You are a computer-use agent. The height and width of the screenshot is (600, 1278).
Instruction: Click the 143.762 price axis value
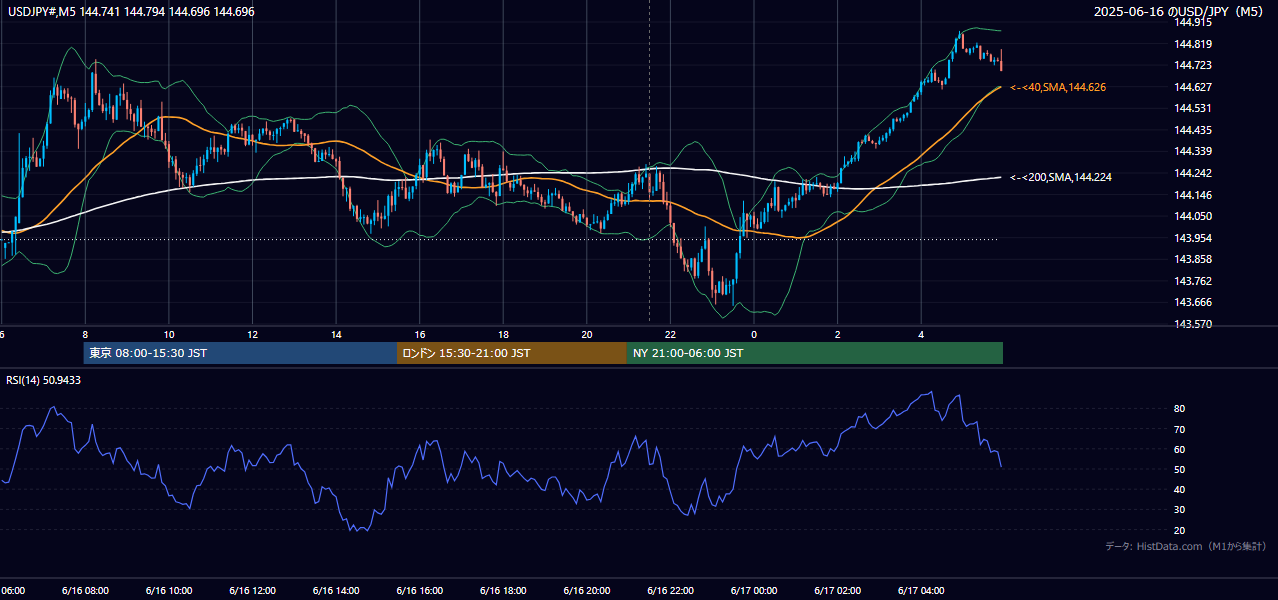tap(1193, 281)
